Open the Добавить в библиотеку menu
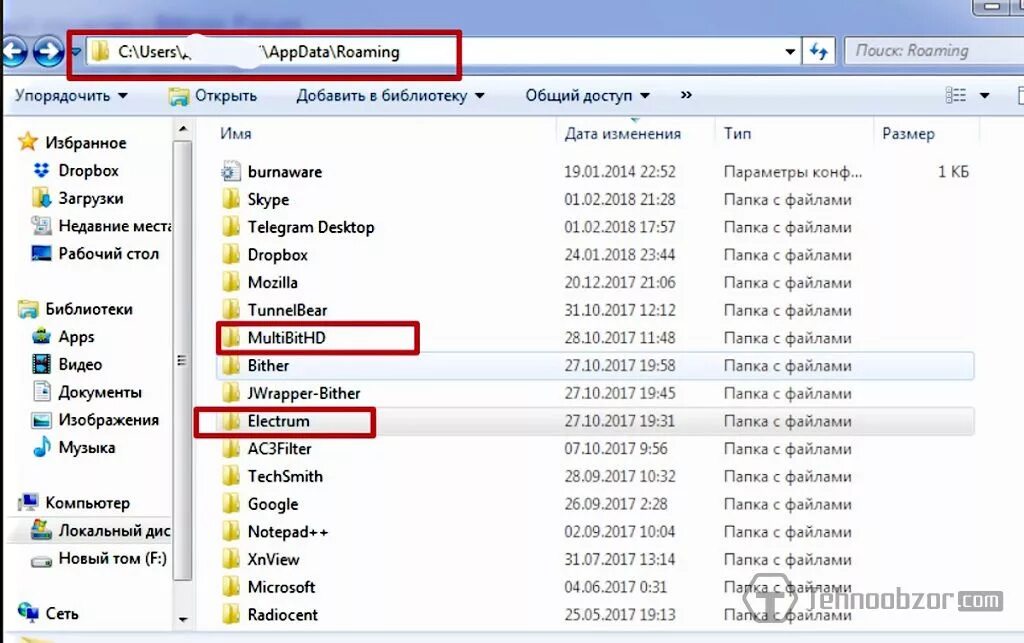This screenshot has height=643, width=1024. pyautogui.click(x=391, y=95)
